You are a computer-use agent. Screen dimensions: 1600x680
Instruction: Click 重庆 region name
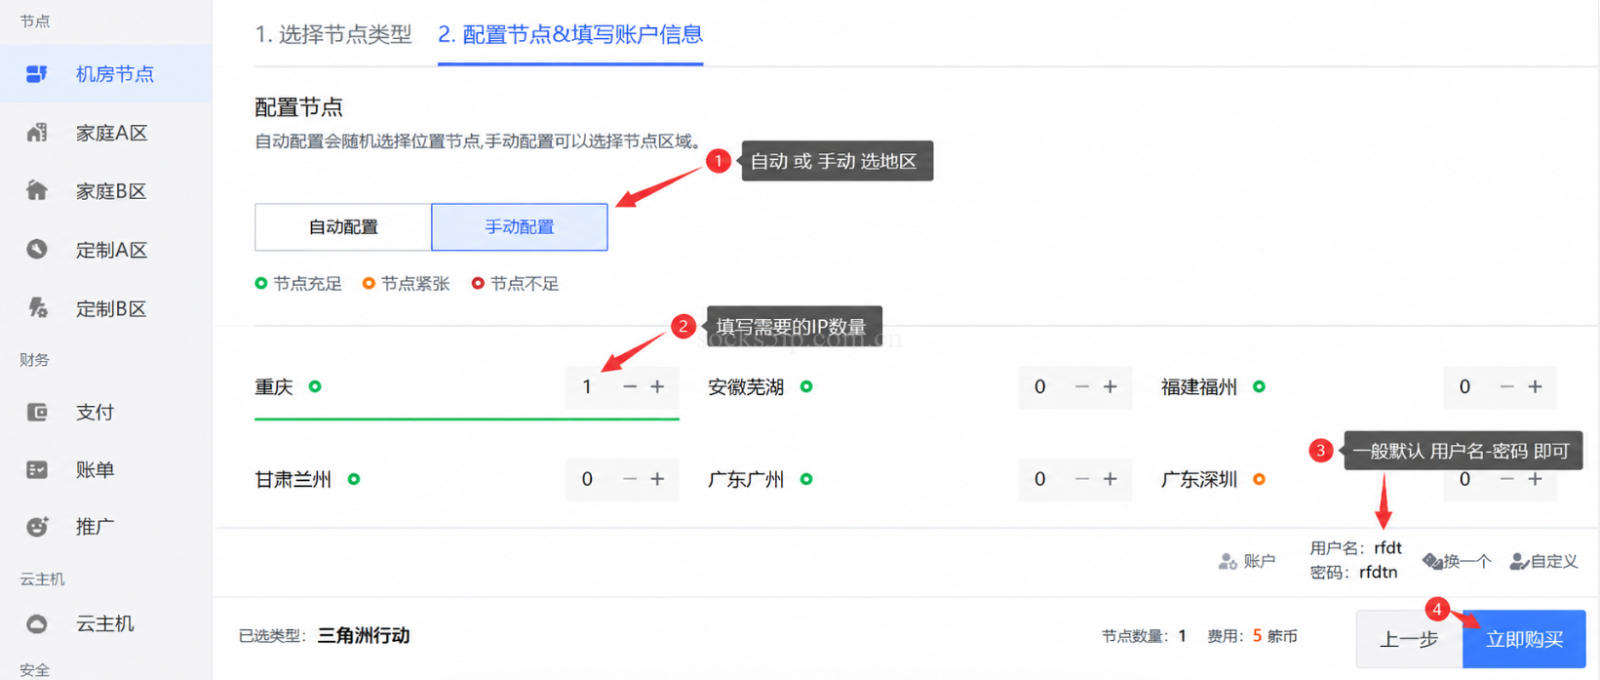[274, 387]
